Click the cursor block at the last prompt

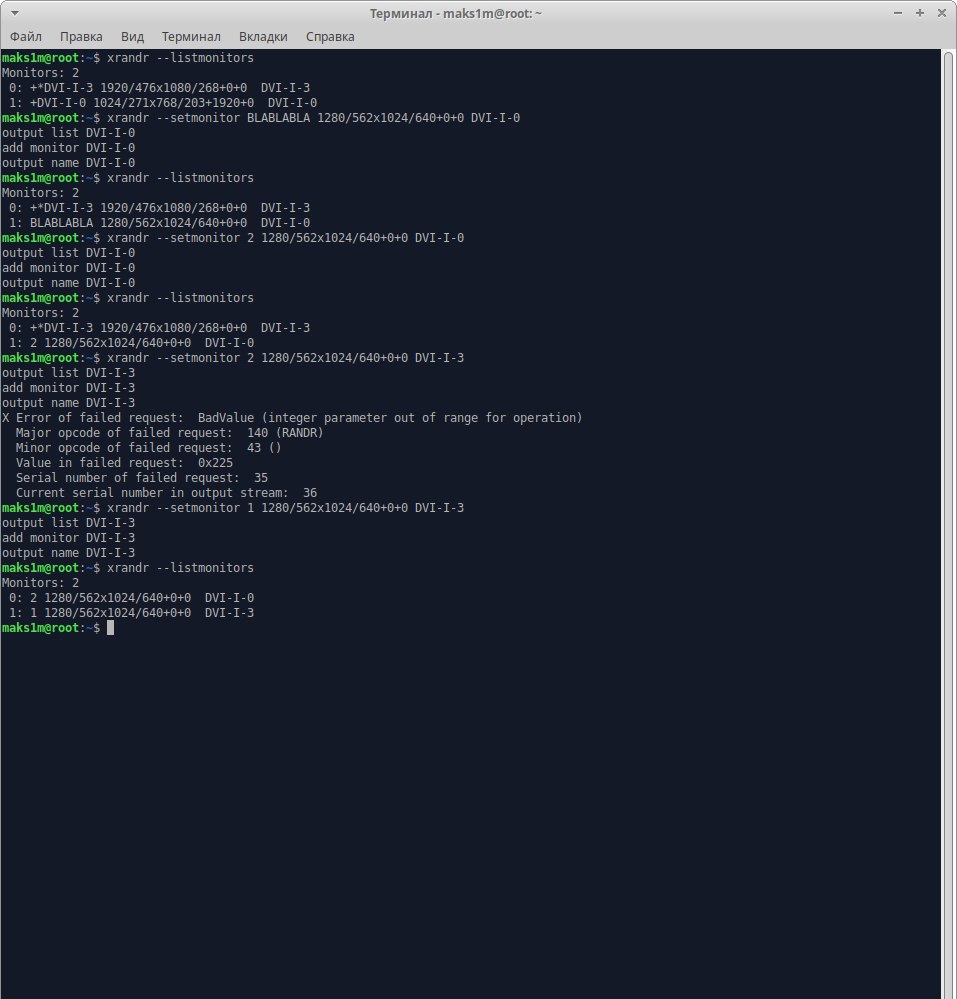(110, 628)
